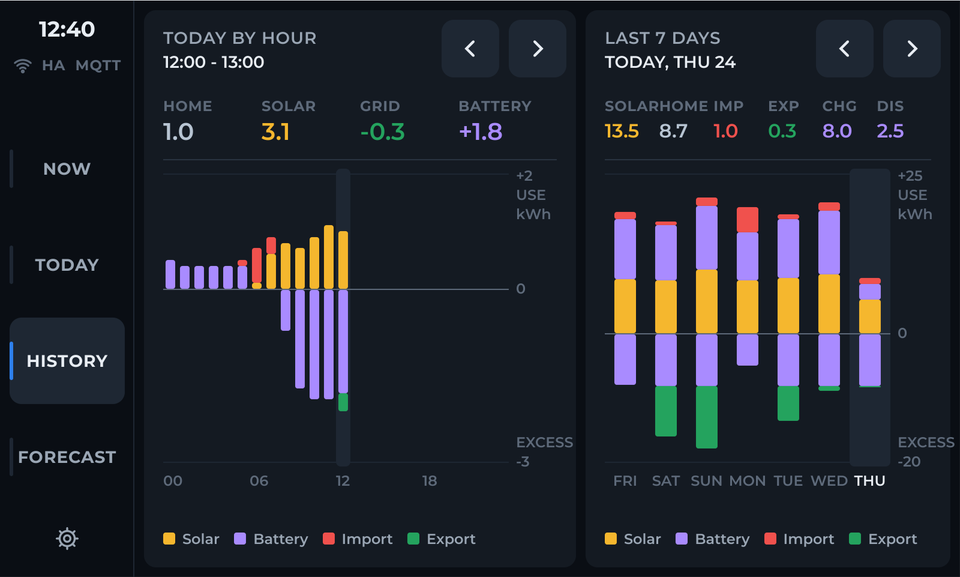Select the highlighted THU bar
Image resolution: width=960 pixels, height=577 pixels.
point(870,333)
